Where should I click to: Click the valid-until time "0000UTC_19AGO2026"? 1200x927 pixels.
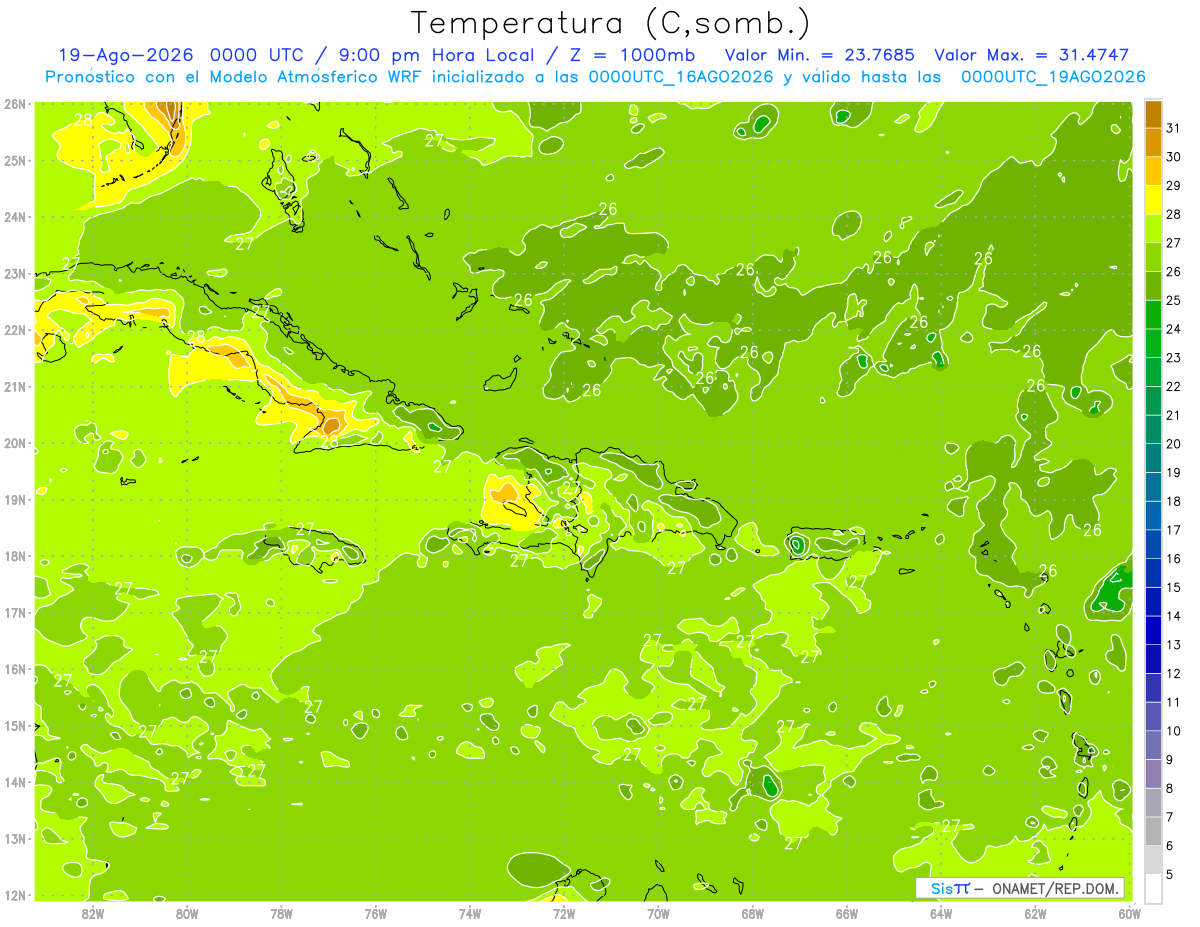pos(1053,77)
